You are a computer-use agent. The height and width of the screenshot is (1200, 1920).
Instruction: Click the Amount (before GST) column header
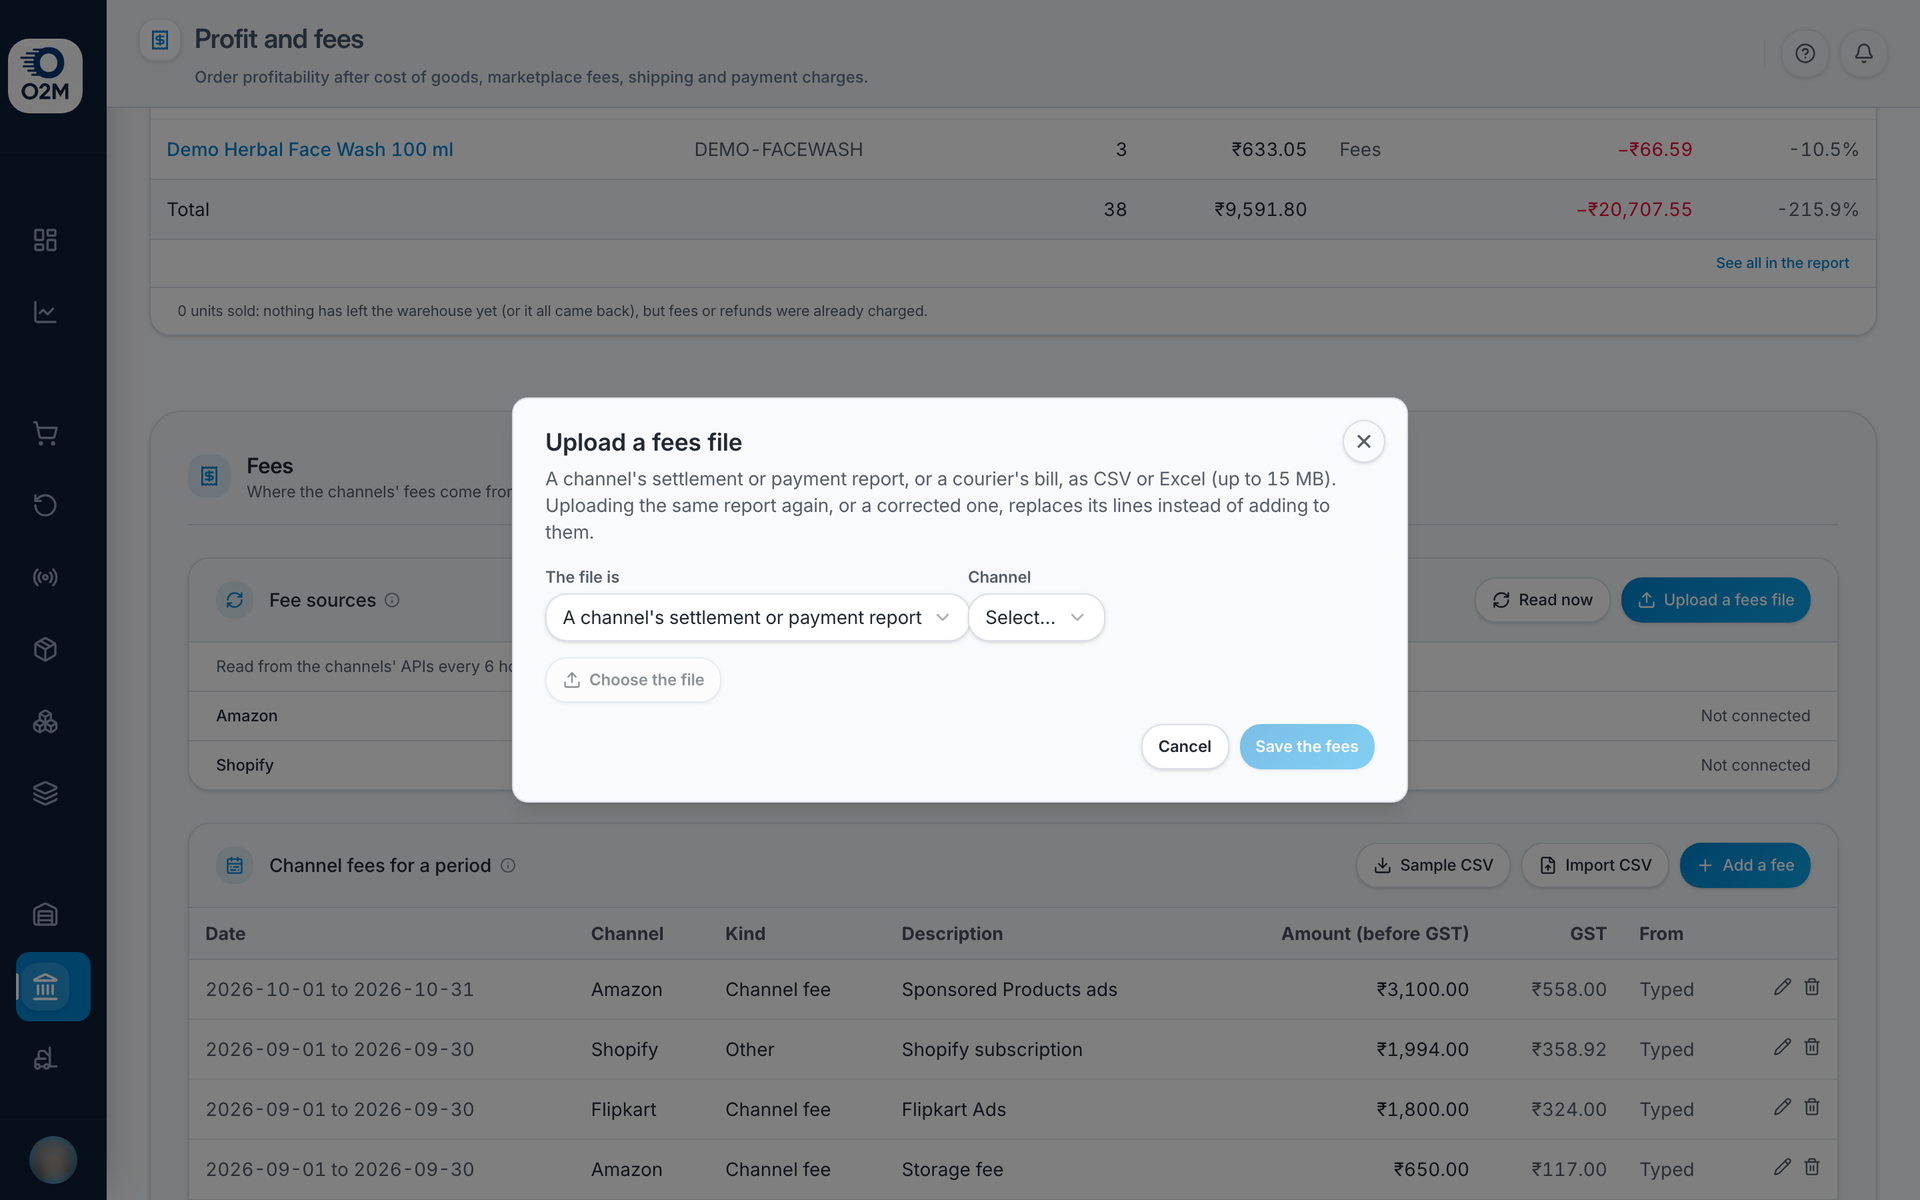(x=1375, y=933)
